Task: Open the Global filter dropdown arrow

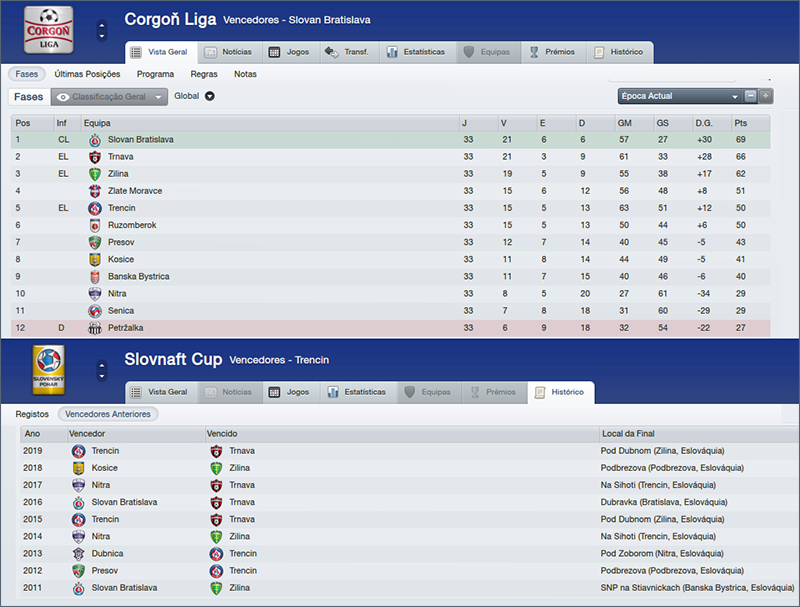Action: 210,97
